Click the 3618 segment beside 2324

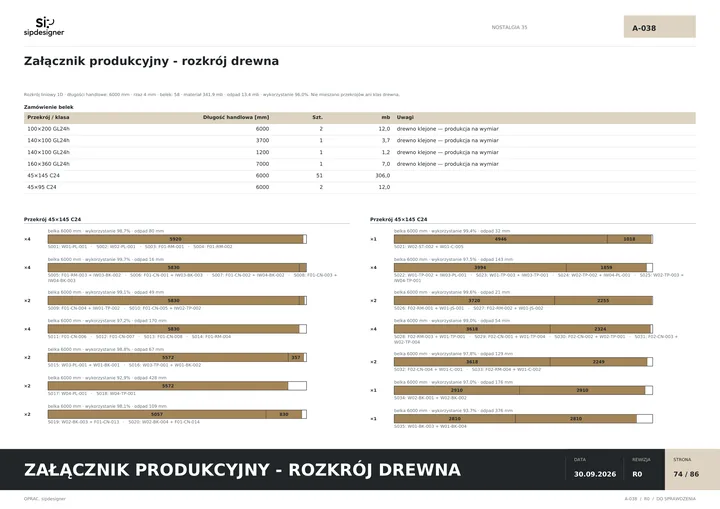[x=472, y=329]
